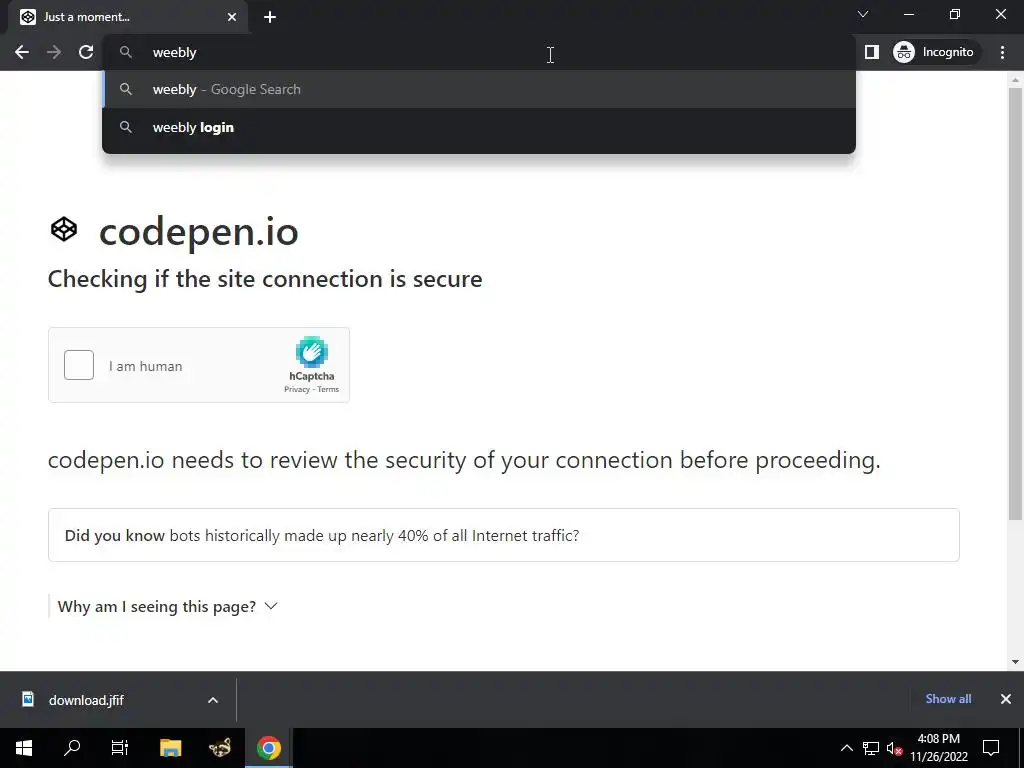Viewport: 1024px width, 768px height.
Task: Click the network tray icon
Action: [871, 748]
